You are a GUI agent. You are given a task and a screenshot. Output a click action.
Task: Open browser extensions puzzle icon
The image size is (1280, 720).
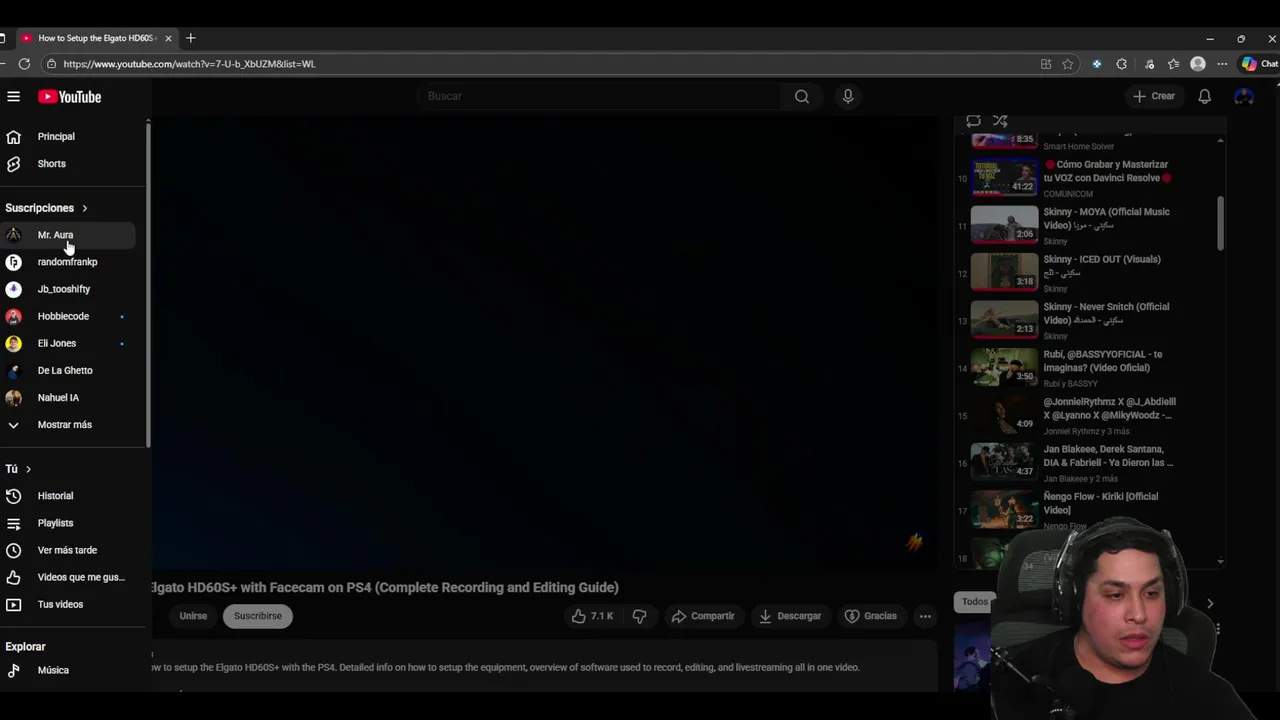(x=1122, y=64)
